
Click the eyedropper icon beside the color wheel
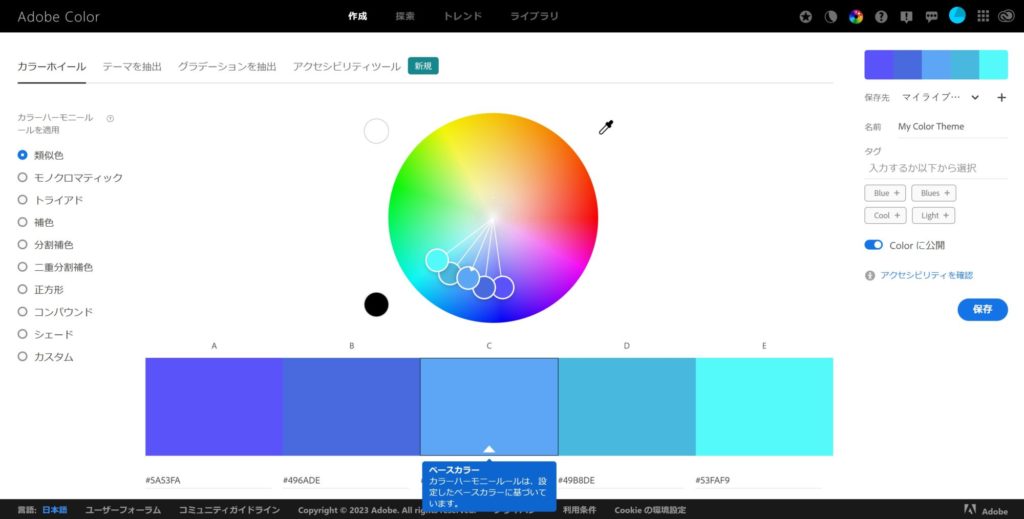(x=605, y=127)
